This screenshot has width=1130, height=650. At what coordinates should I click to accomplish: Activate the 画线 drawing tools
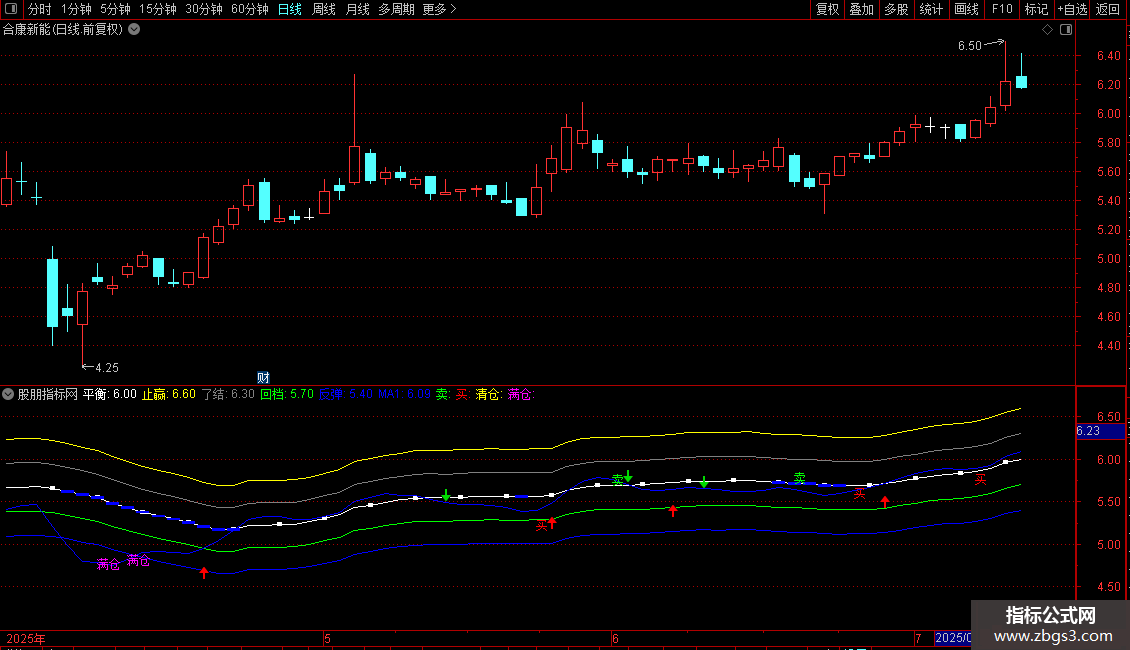[x=966, y=9]
